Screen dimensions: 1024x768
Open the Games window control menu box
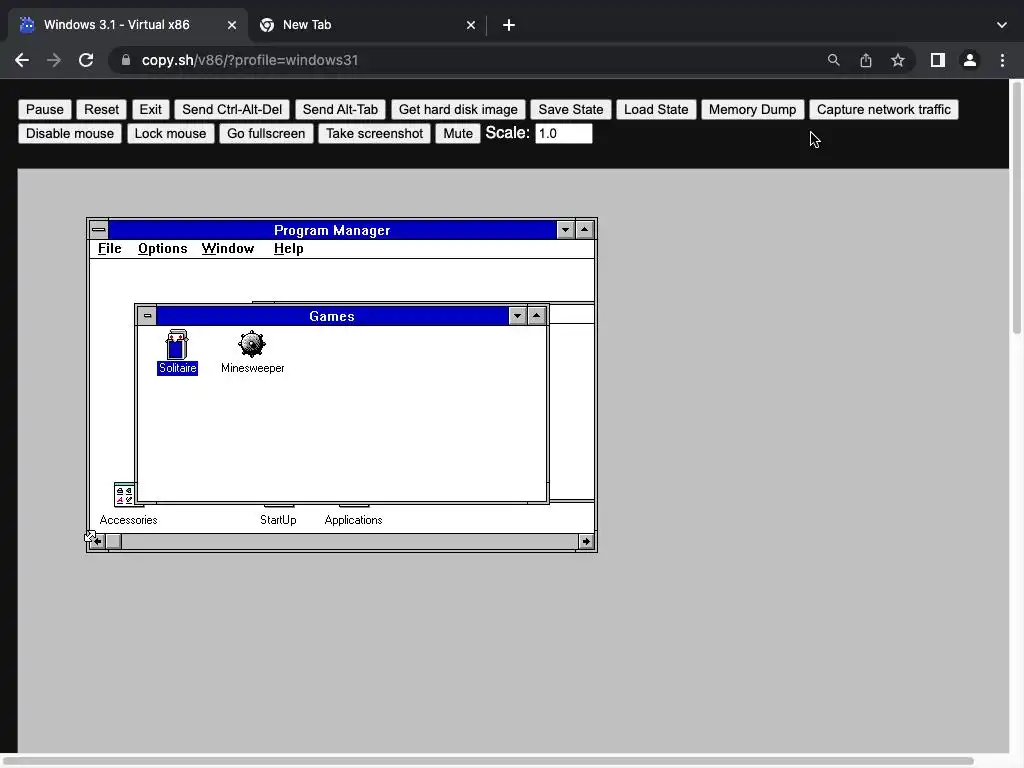(148, 316)
